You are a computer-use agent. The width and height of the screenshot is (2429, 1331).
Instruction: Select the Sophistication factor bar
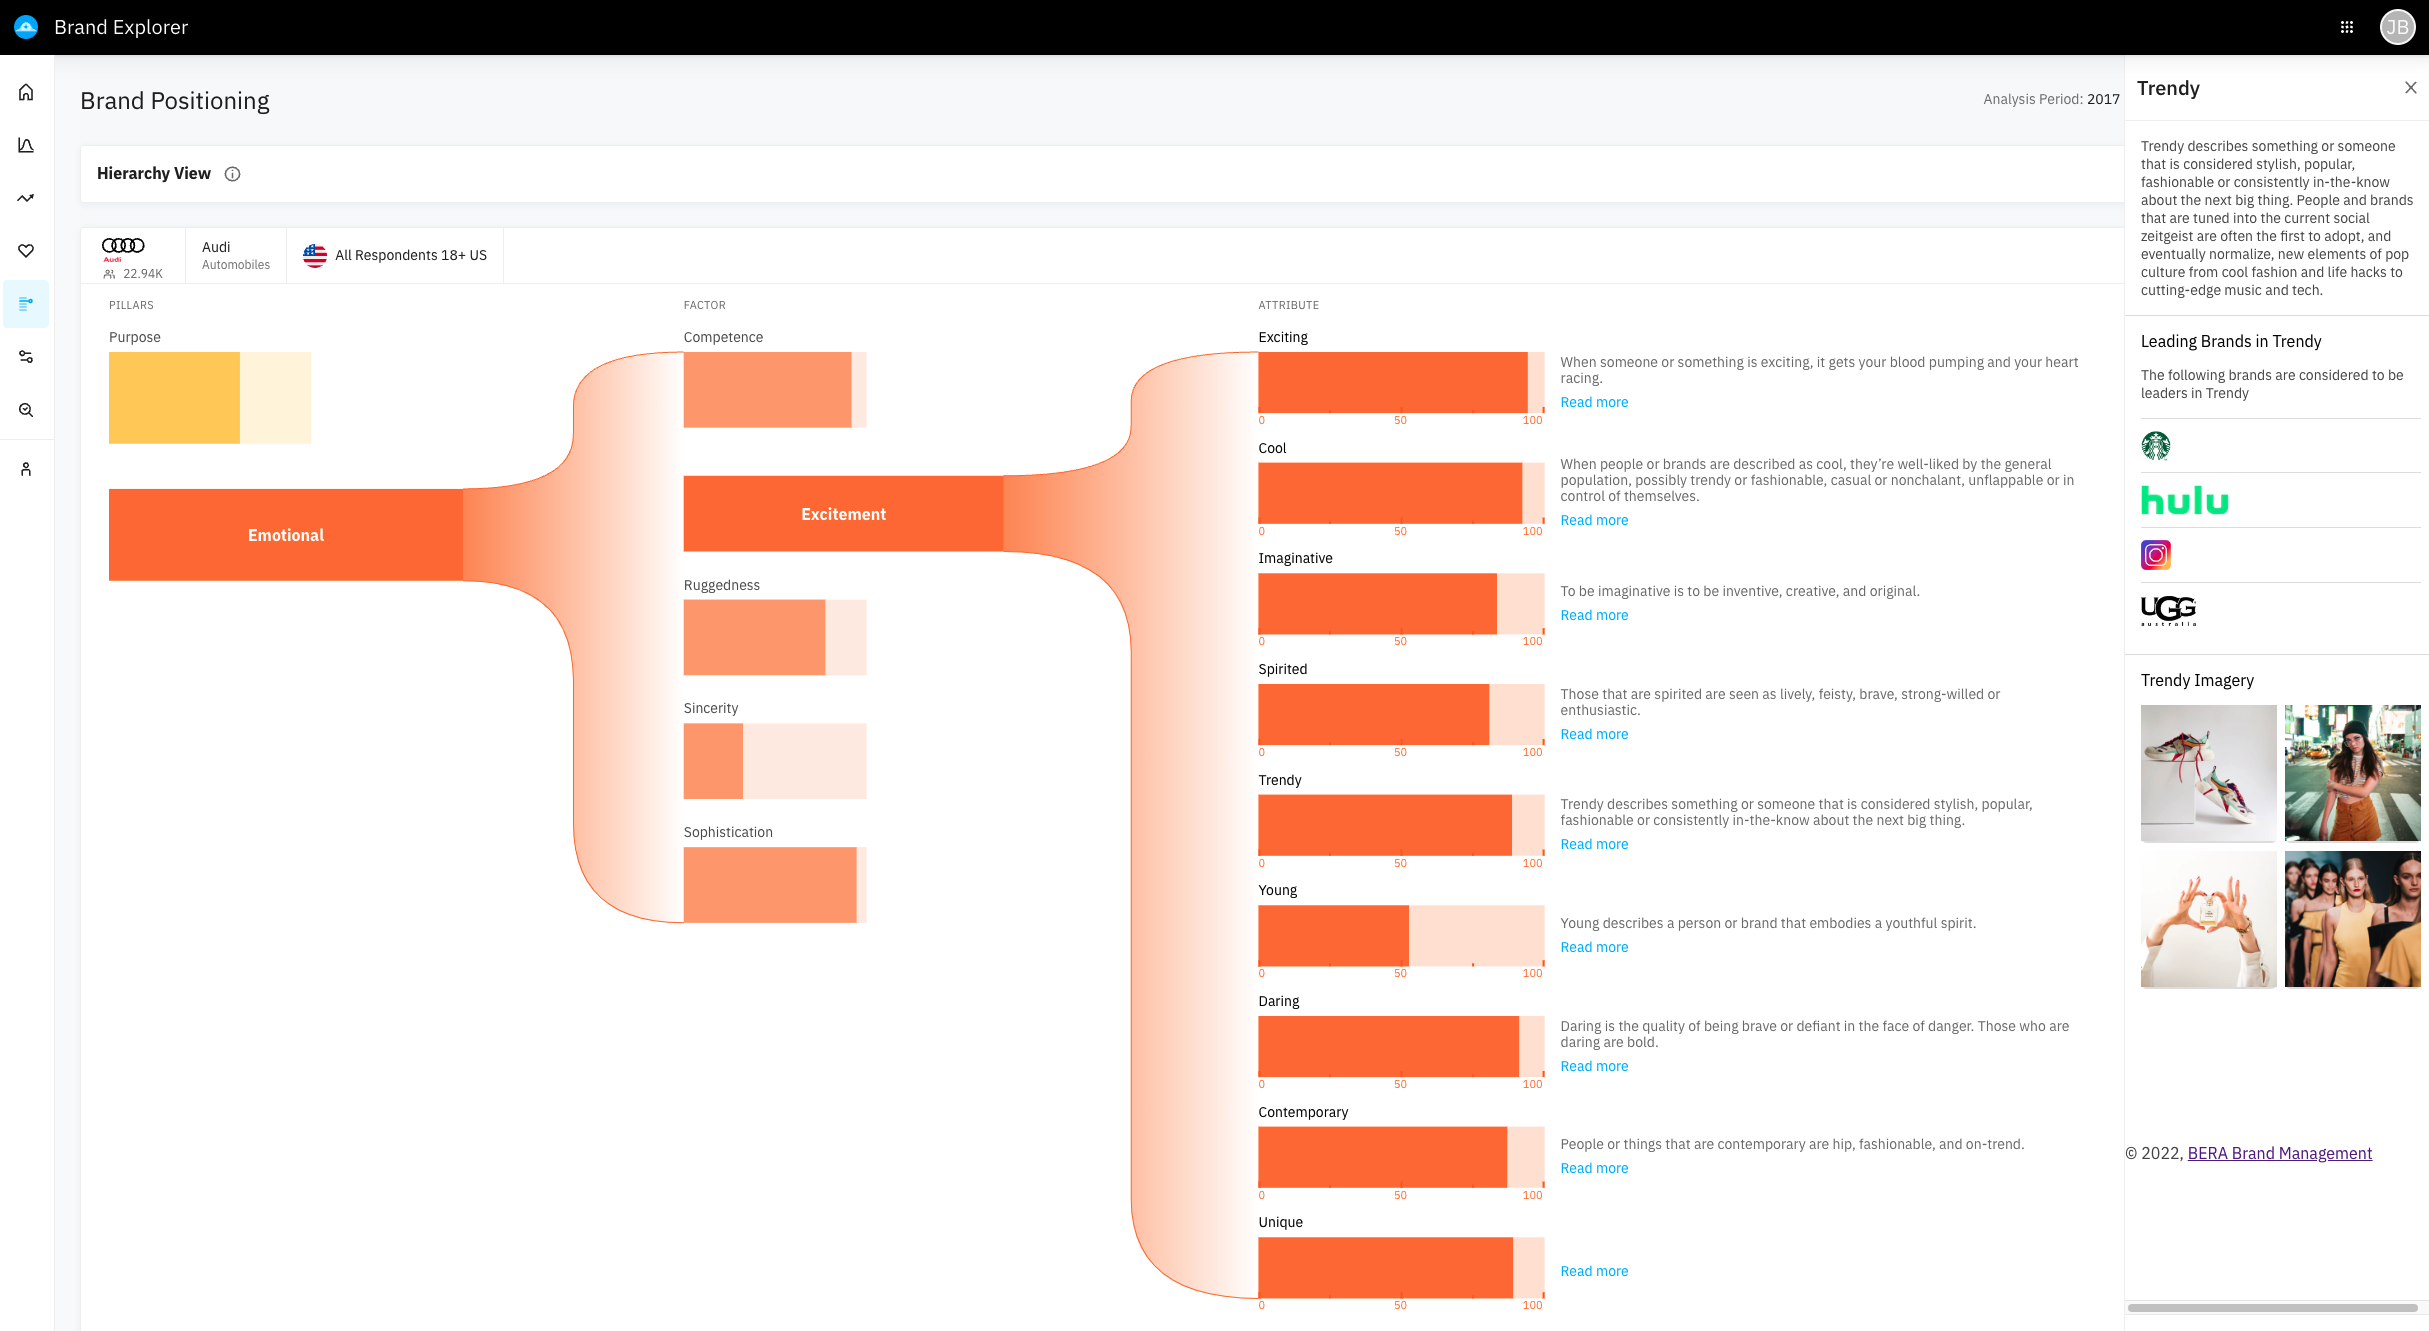click(x=774, y=885)
